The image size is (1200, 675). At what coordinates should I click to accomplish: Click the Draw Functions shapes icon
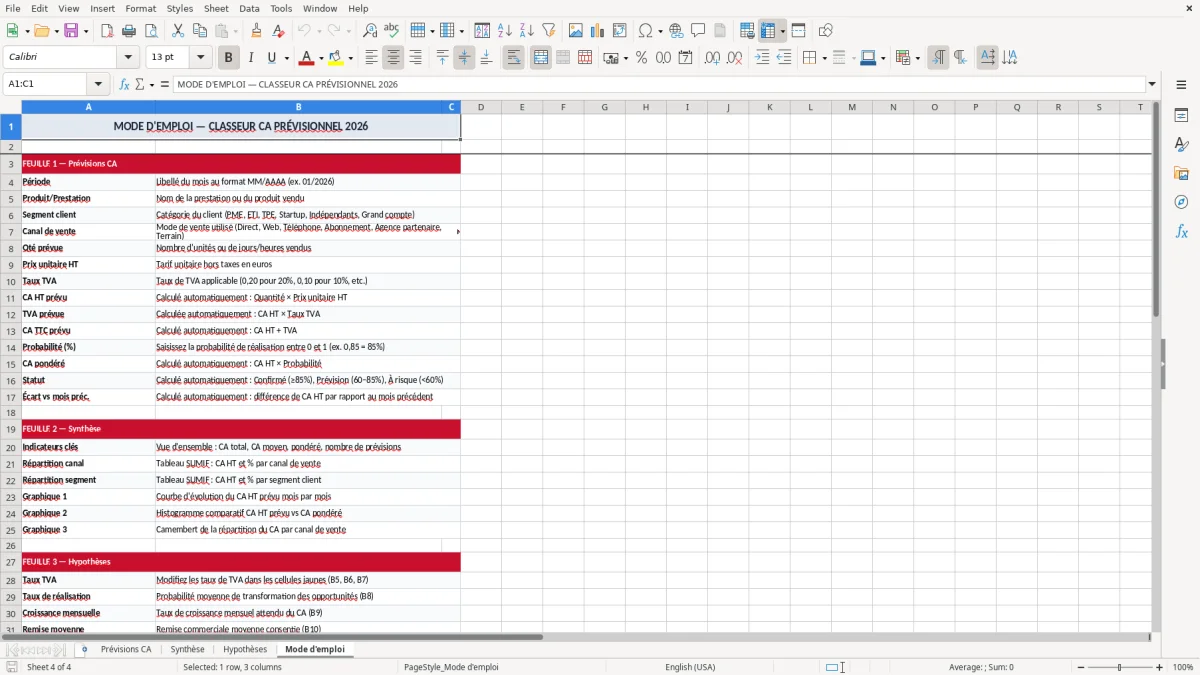pyautogui.click(x=826, y=31)
